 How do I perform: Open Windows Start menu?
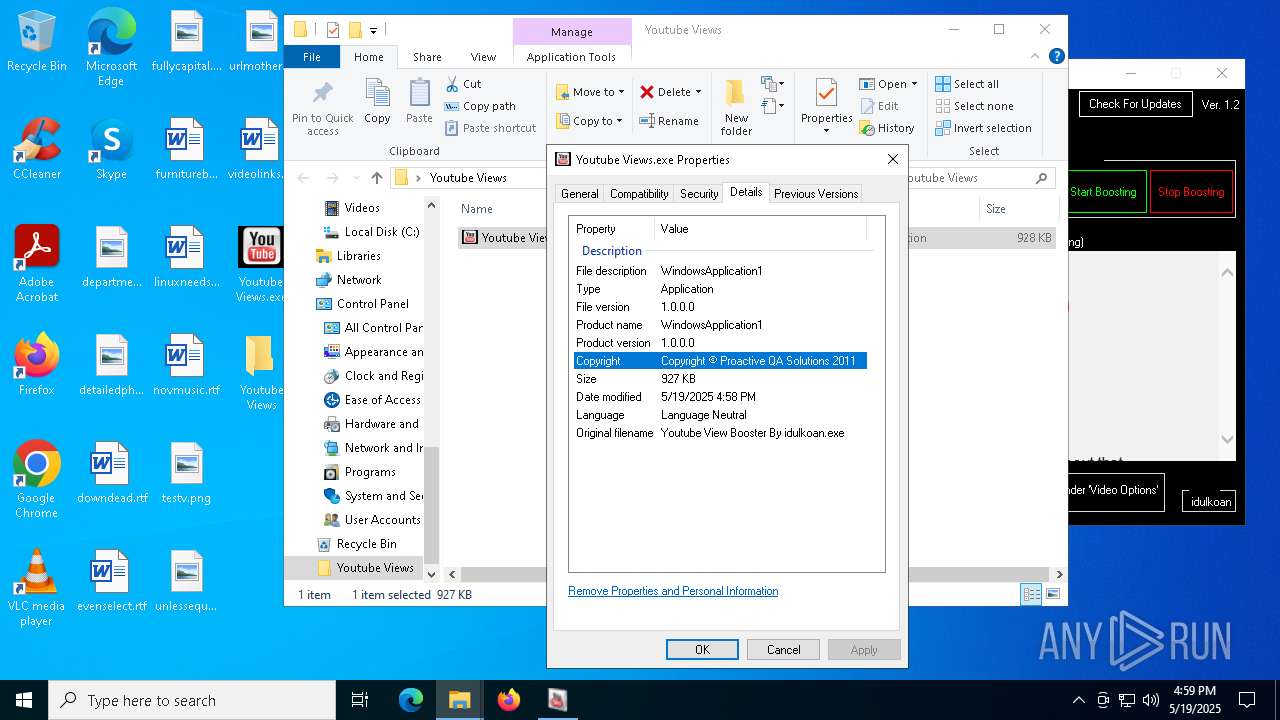coord(24,700)
